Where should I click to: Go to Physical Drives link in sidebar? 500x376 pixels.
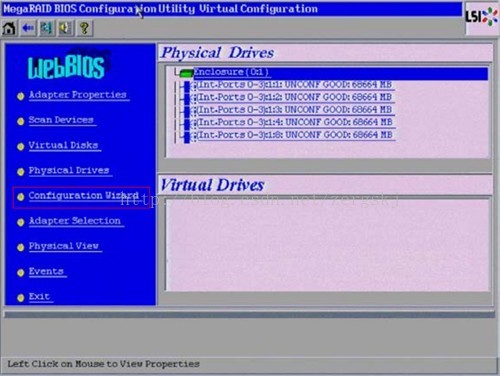coord(69,171)
